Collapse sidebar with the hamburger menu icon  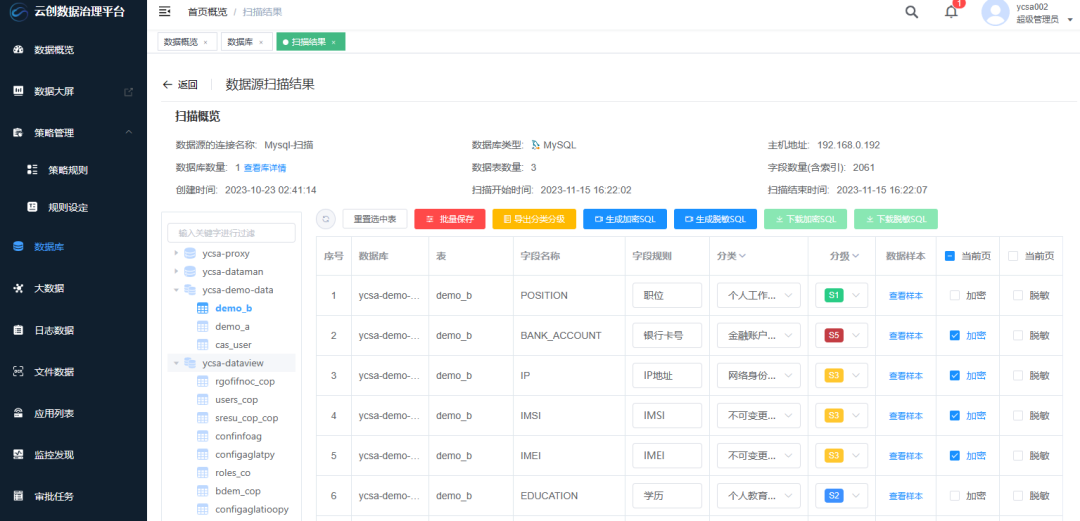[x=164, y=12]
